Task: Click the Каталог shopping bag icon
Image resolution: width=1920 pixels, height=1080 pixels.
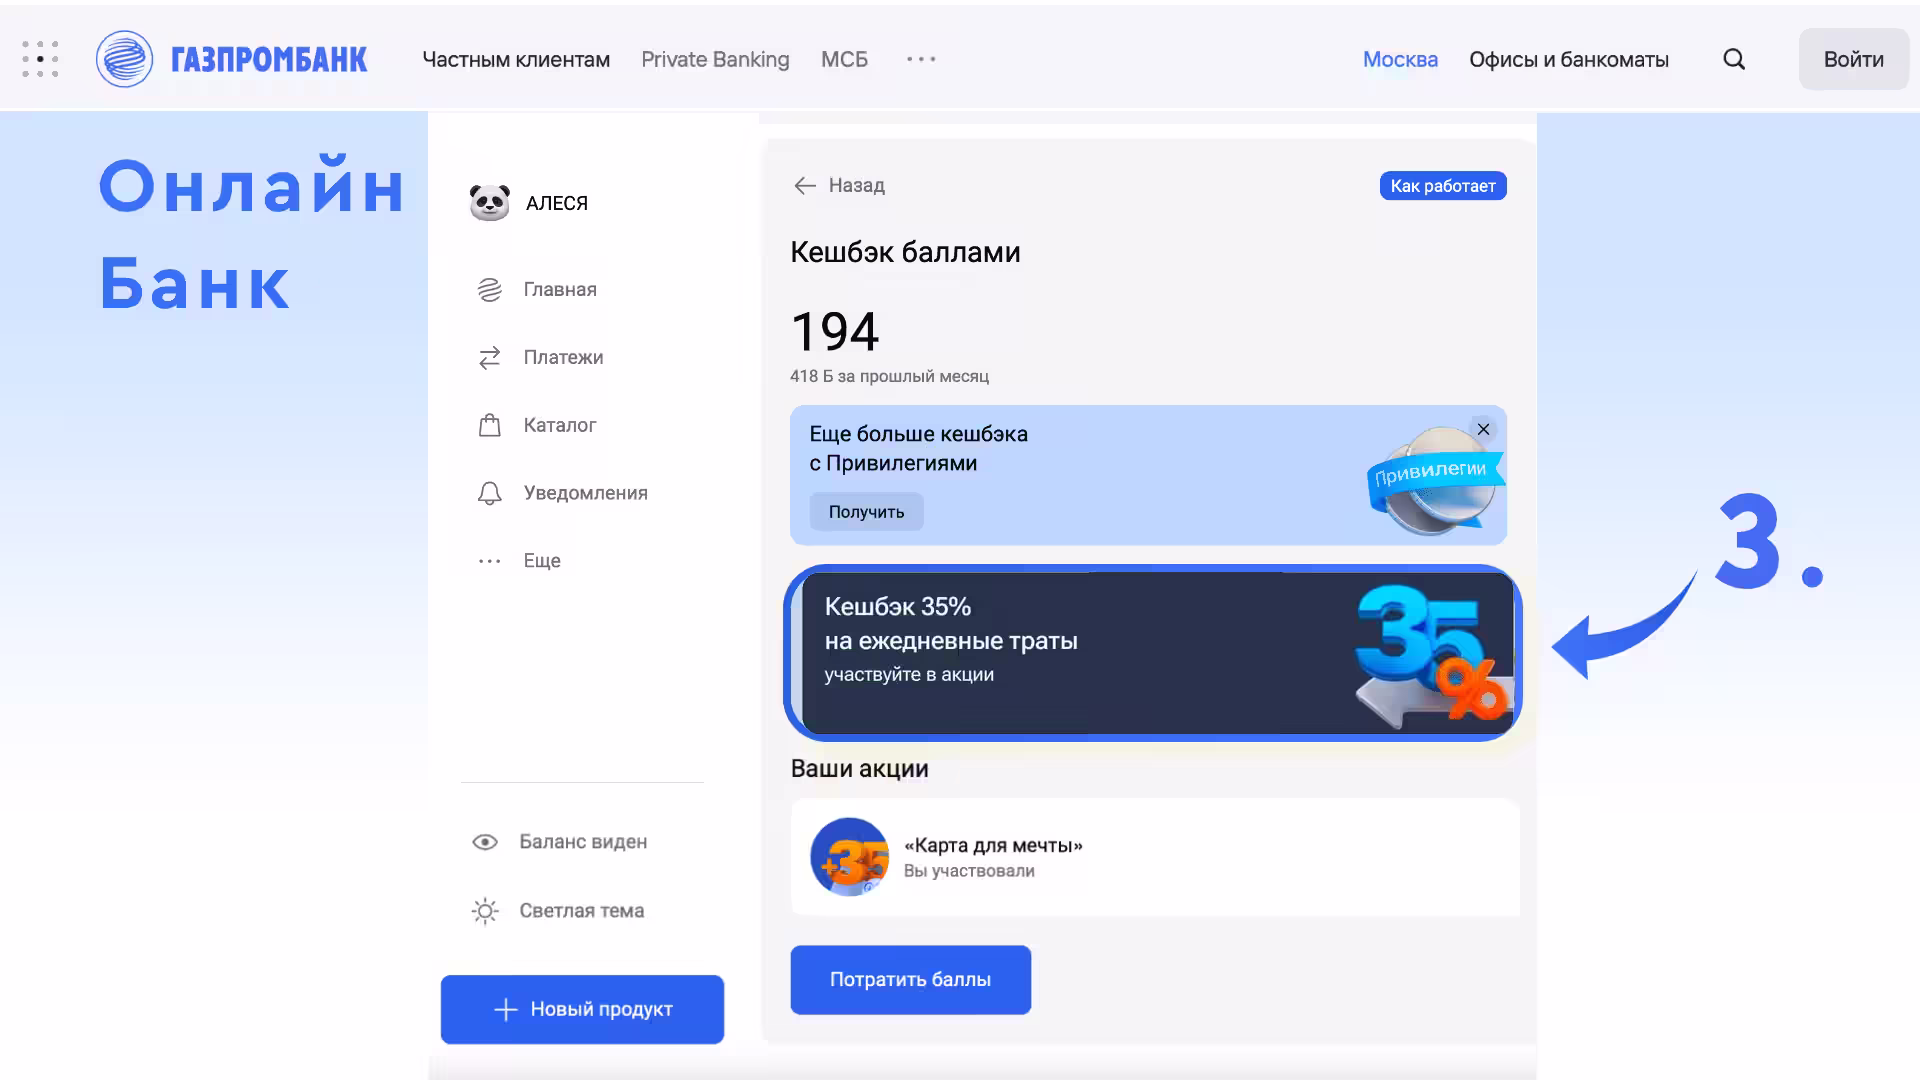Action: tap(489, 425)
